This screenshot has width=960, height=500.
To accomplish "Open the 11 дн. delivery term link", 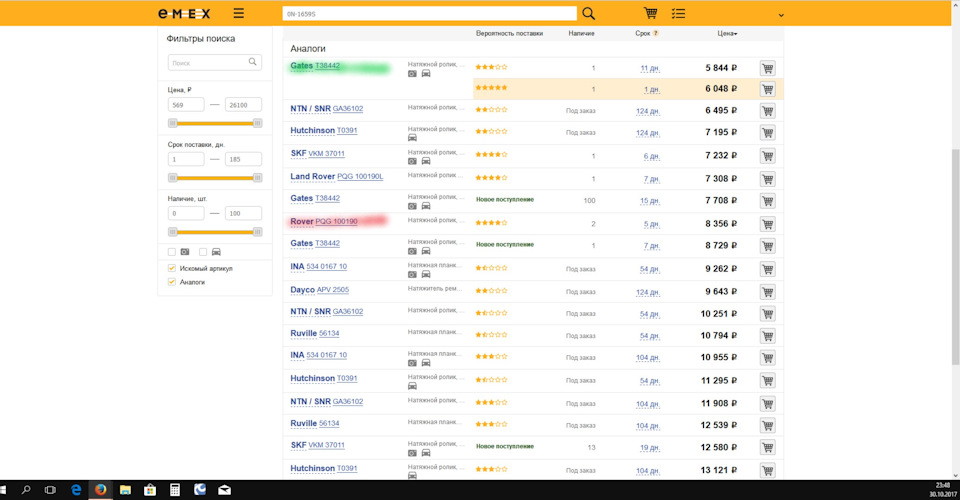I will point(650,69).
